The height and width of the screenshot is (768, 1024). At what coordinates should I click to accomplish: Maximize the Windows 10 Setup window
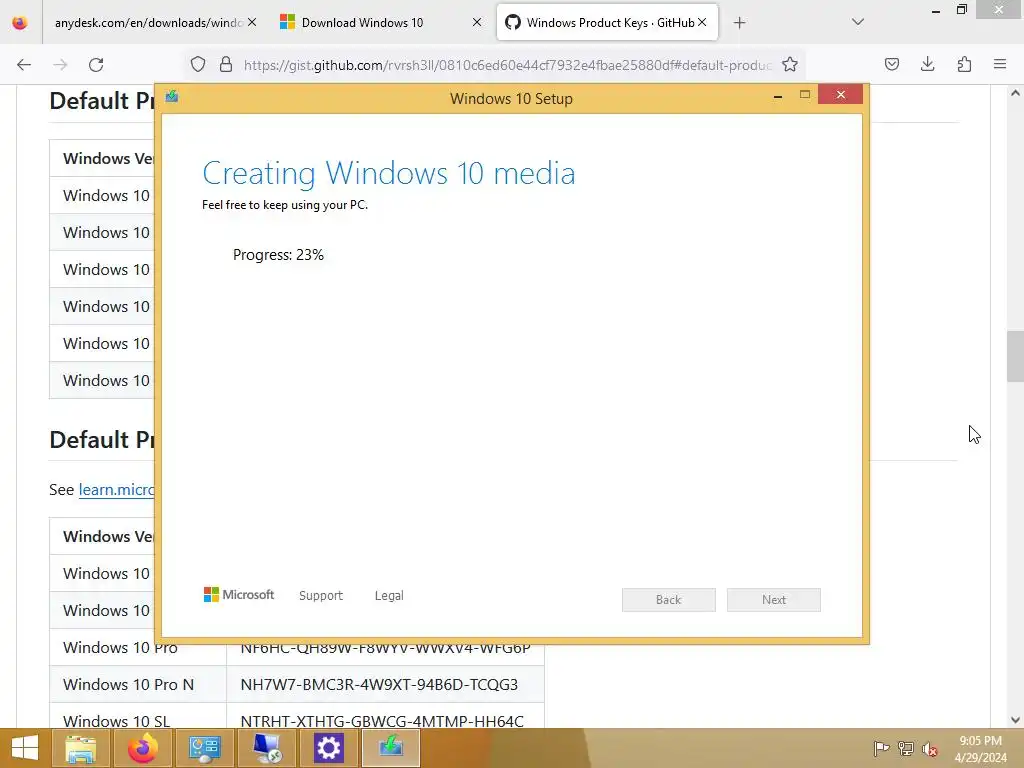(805, 95)
